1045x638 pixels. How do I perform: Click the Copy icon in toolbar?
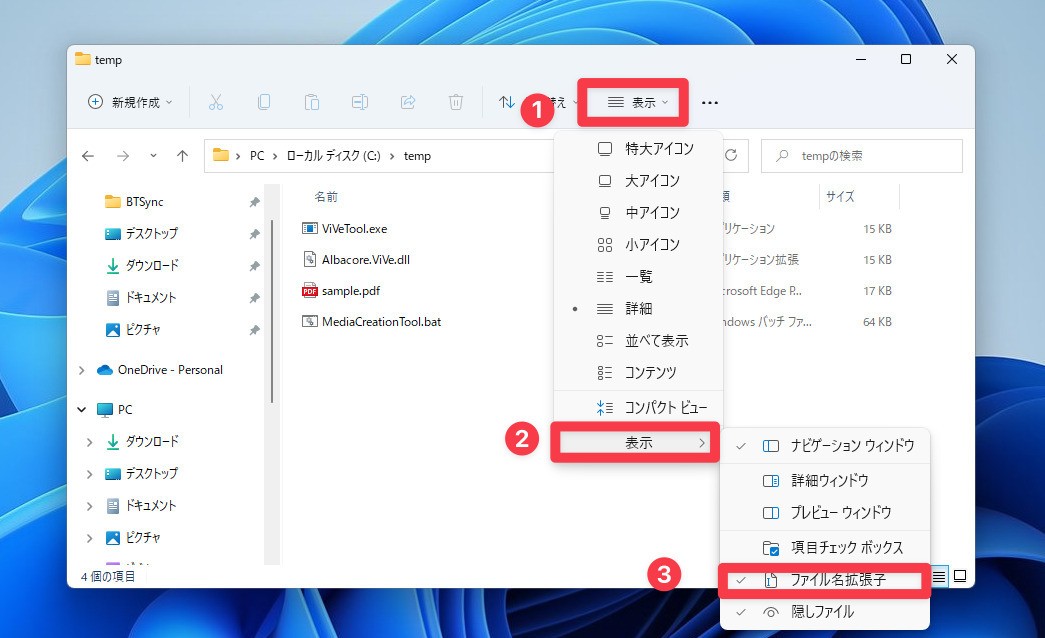(264, 102)
